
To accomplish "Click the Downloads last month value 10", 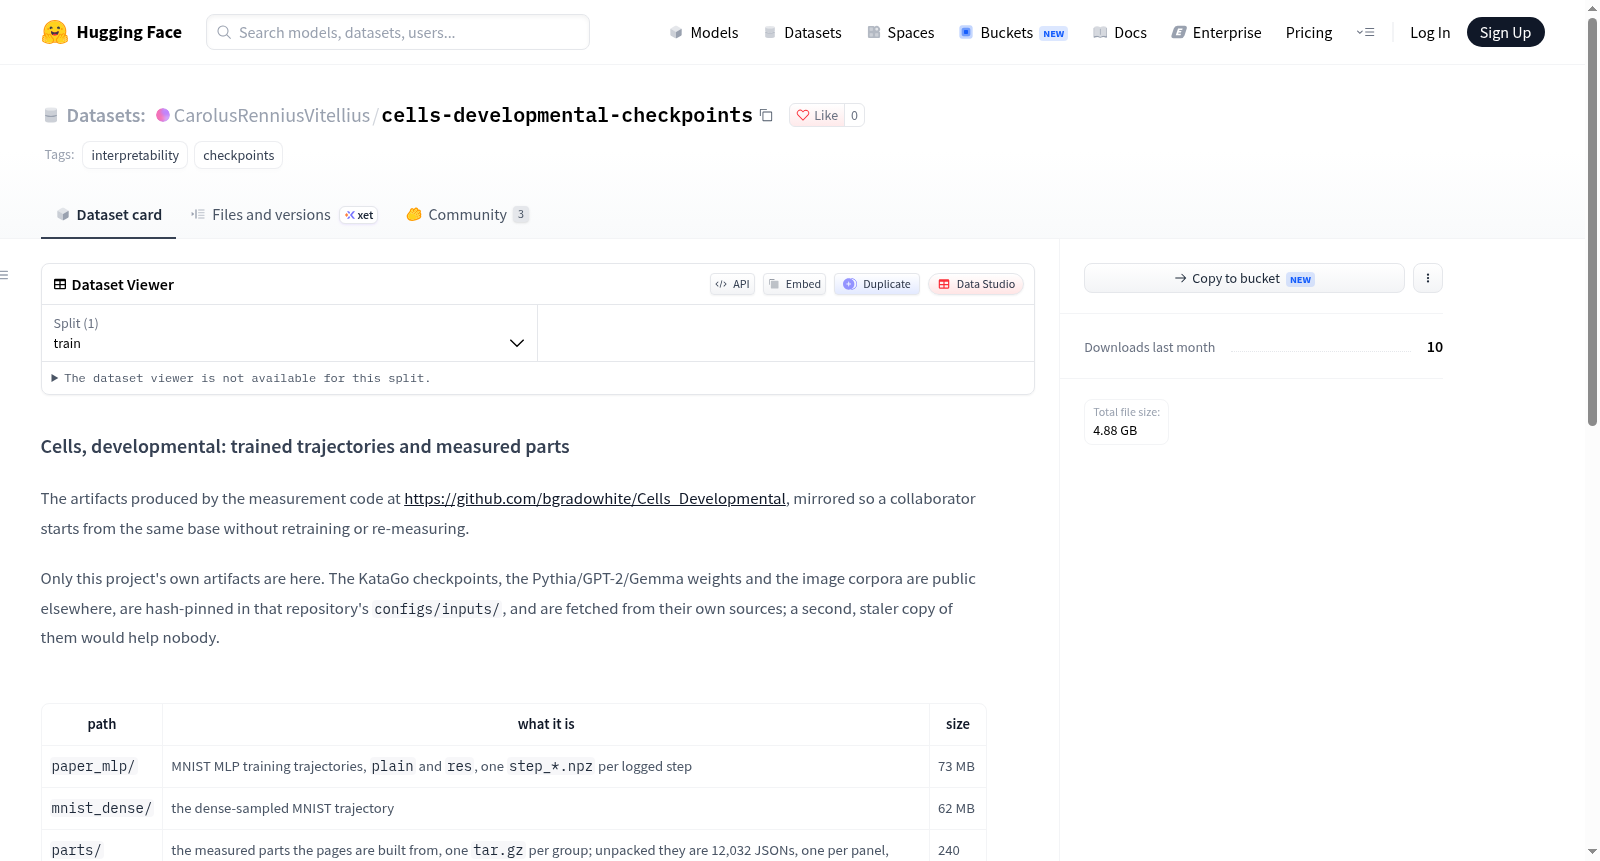I will pos(1435,347).
